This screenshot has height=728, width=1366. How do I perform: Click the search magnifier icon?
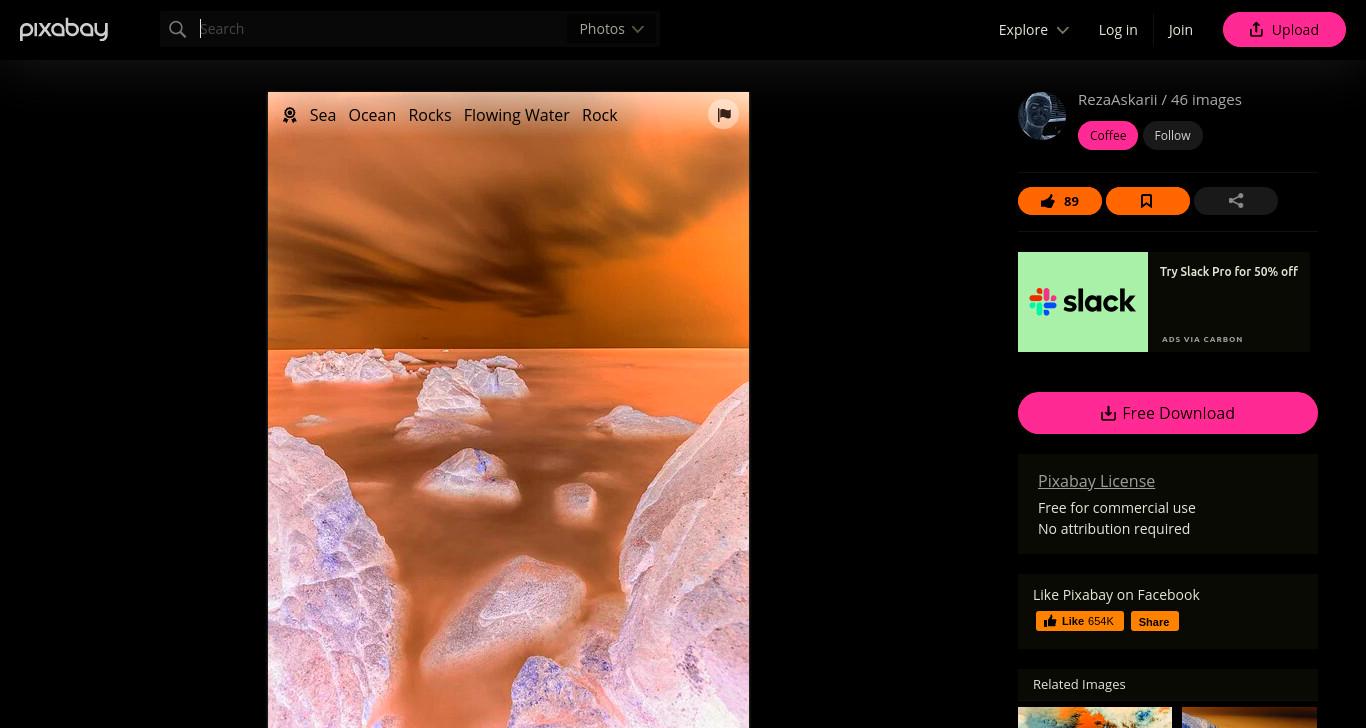178,29
